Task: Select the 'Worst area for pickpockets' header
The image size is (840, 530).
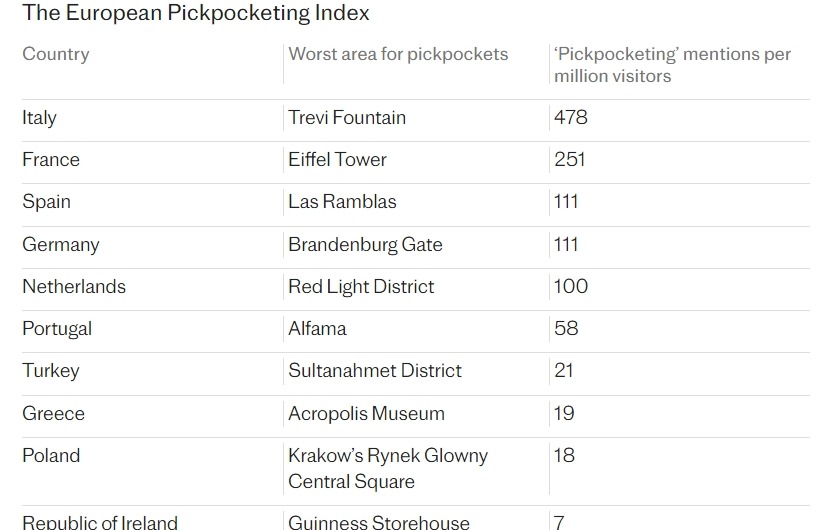Action: click(398, 54)
